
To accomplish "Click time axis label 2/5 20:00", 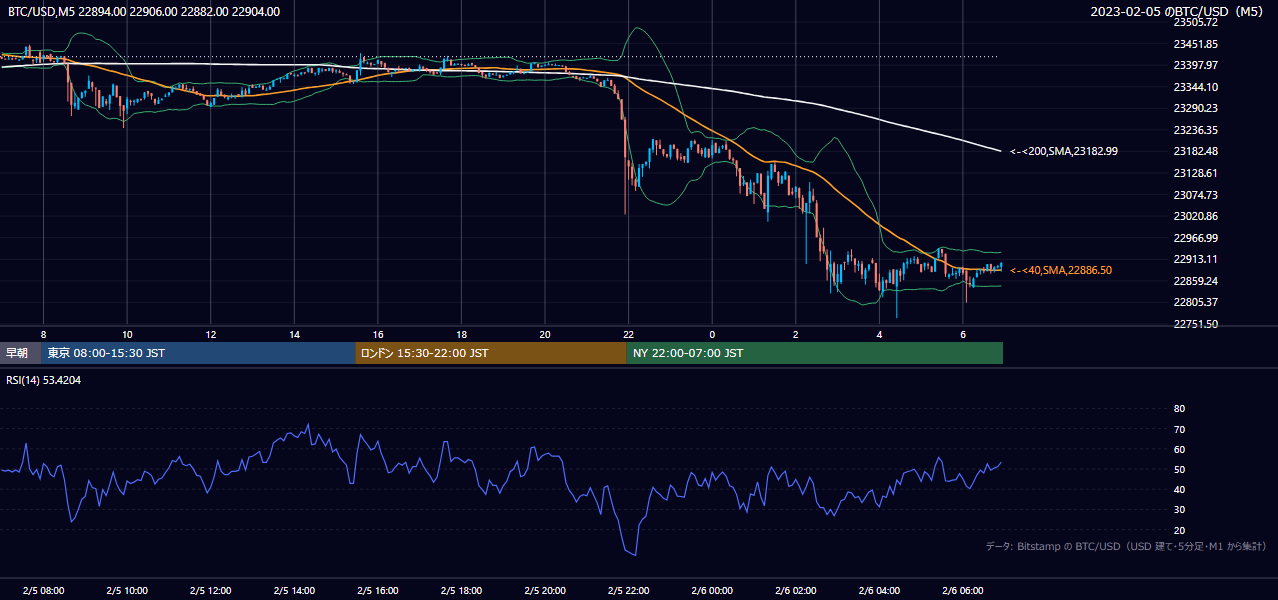I will (545, 591).
